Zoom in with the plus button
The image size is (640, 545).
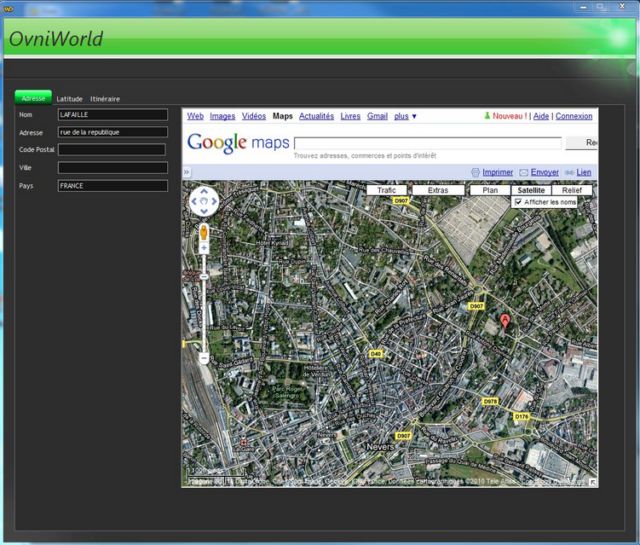(204, 248)
